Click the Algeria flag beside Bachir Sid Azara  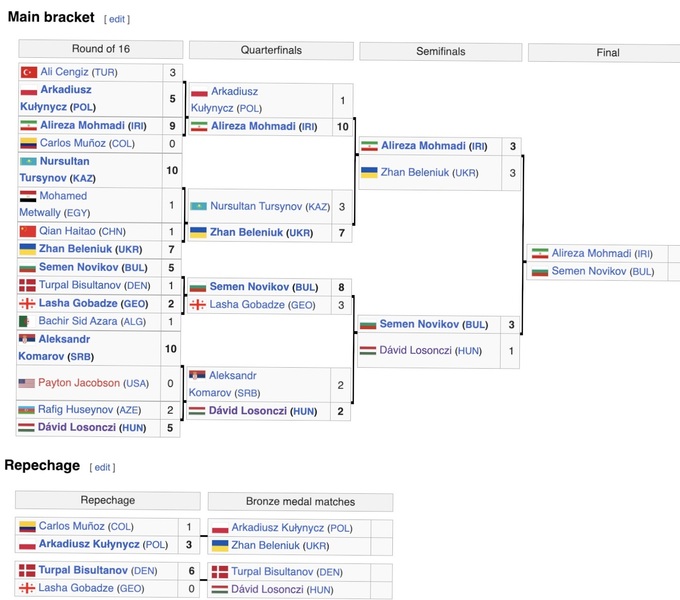click(29, 321)
